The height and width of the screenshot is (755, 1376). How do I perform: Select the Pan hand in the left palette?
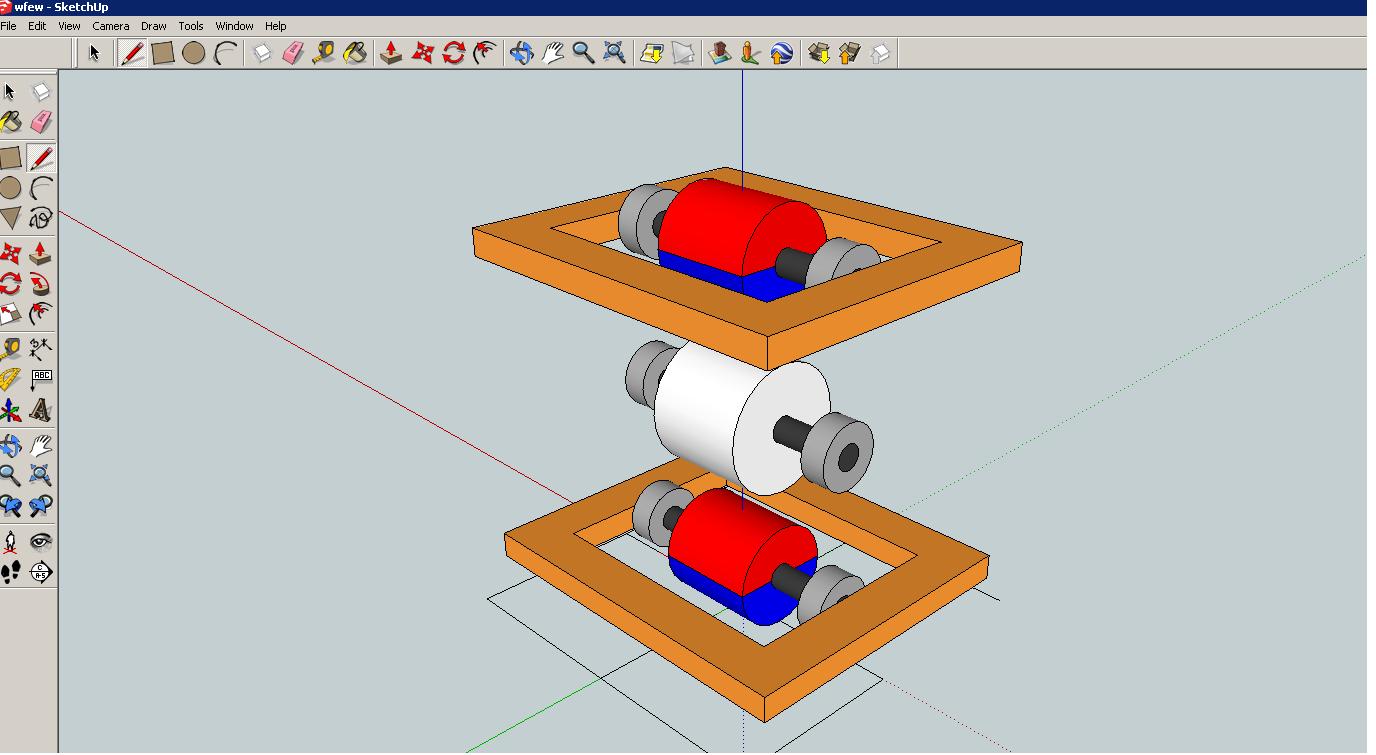41,445
